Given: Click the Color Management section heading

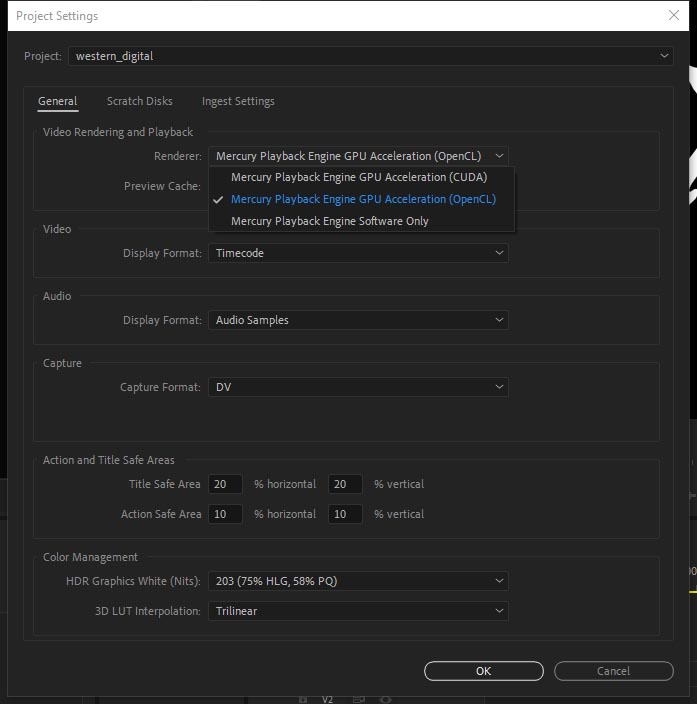Looking at the screenshot, I should coord(90,557).
